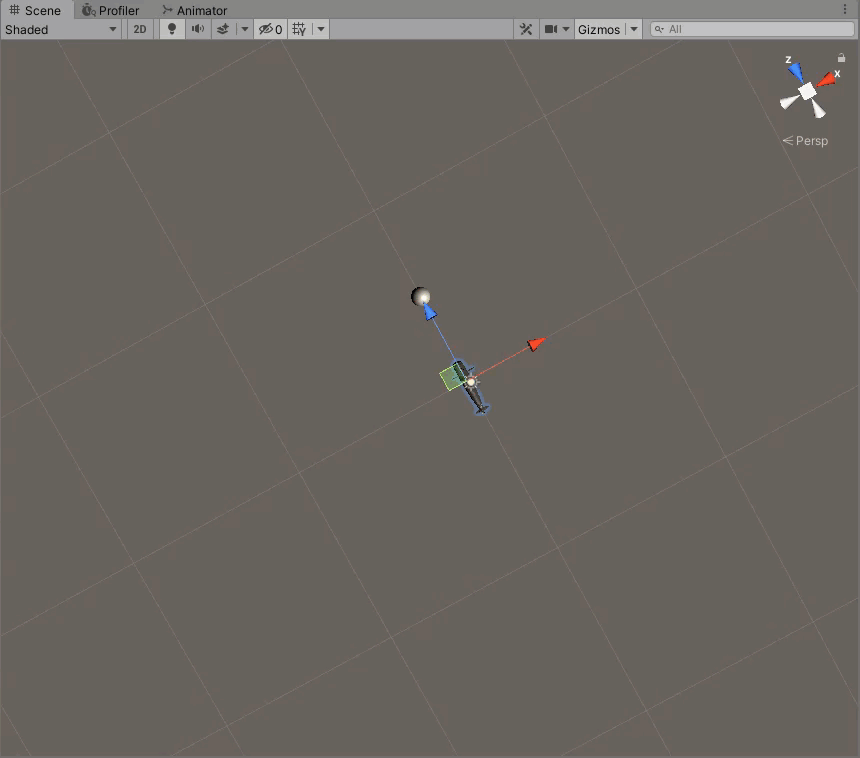The width and height of the screenshot is (860, 758).
Task: Toggle scene effects (skybox, fog) icon
Action: tap(223, 30)
